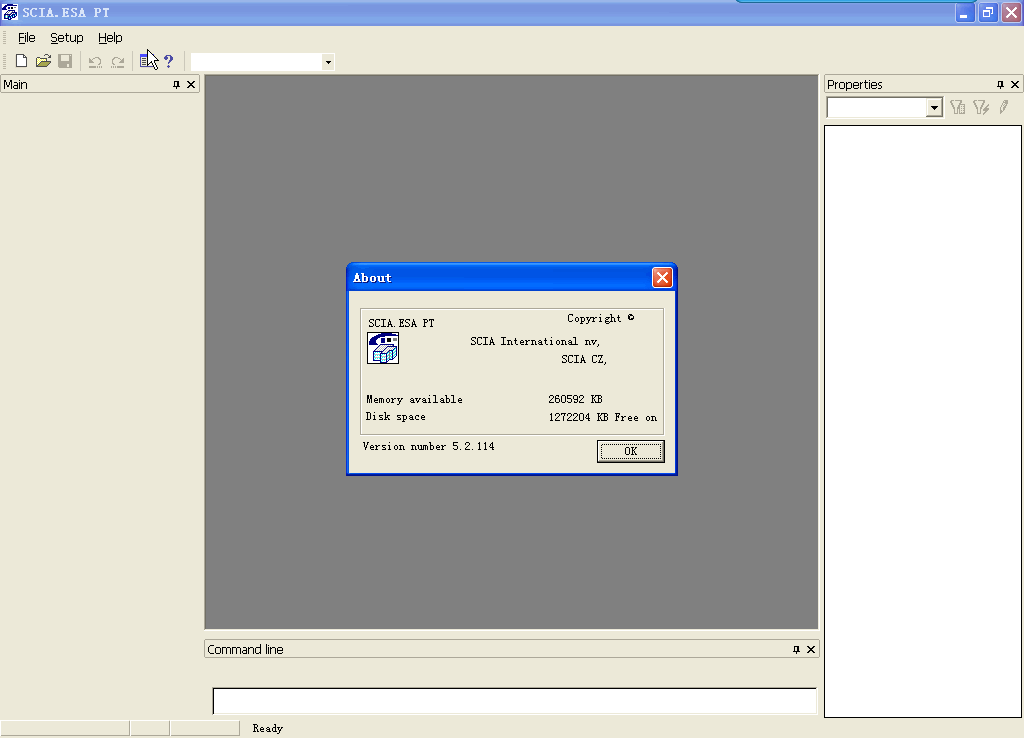Click the 'Ready' status bar text
The height and width of the screenshot is (738, 1024).
[x=268, y=728]
